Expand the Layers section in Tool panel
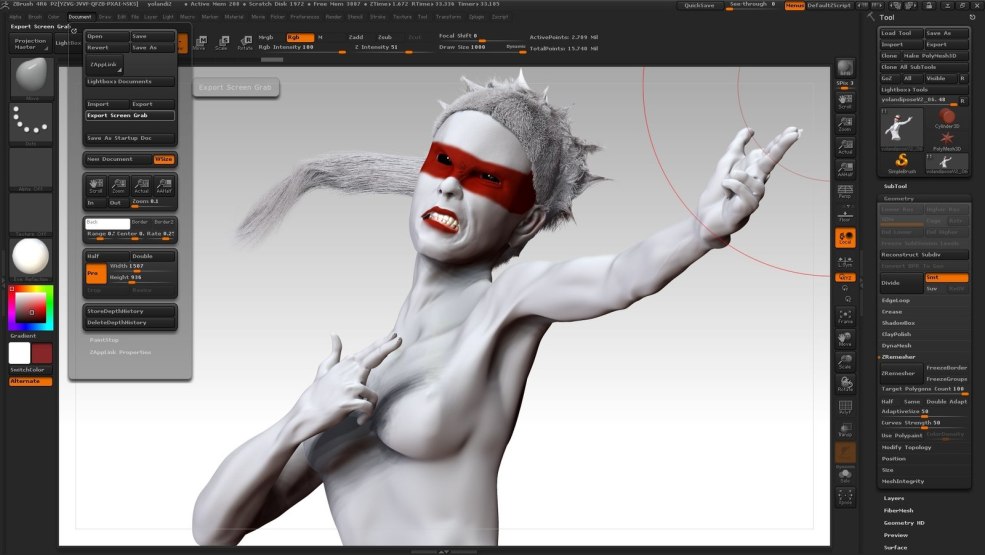985x555 pixels. click(x=894, y=497)
